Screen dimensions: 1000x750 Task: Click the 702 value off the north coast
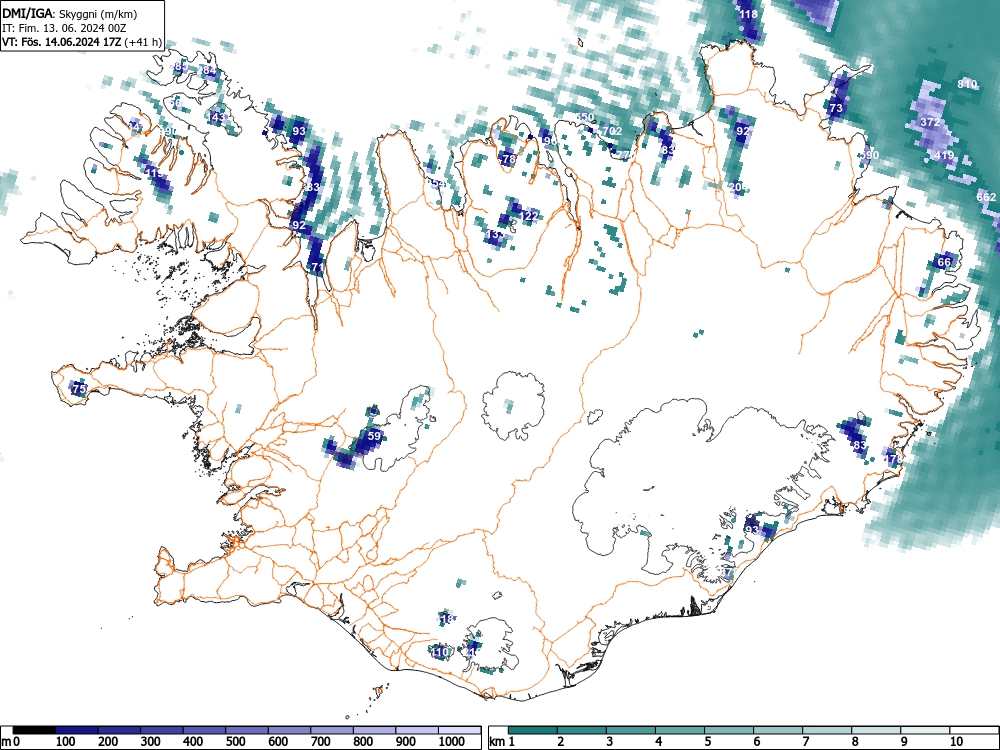pos(612,131)
